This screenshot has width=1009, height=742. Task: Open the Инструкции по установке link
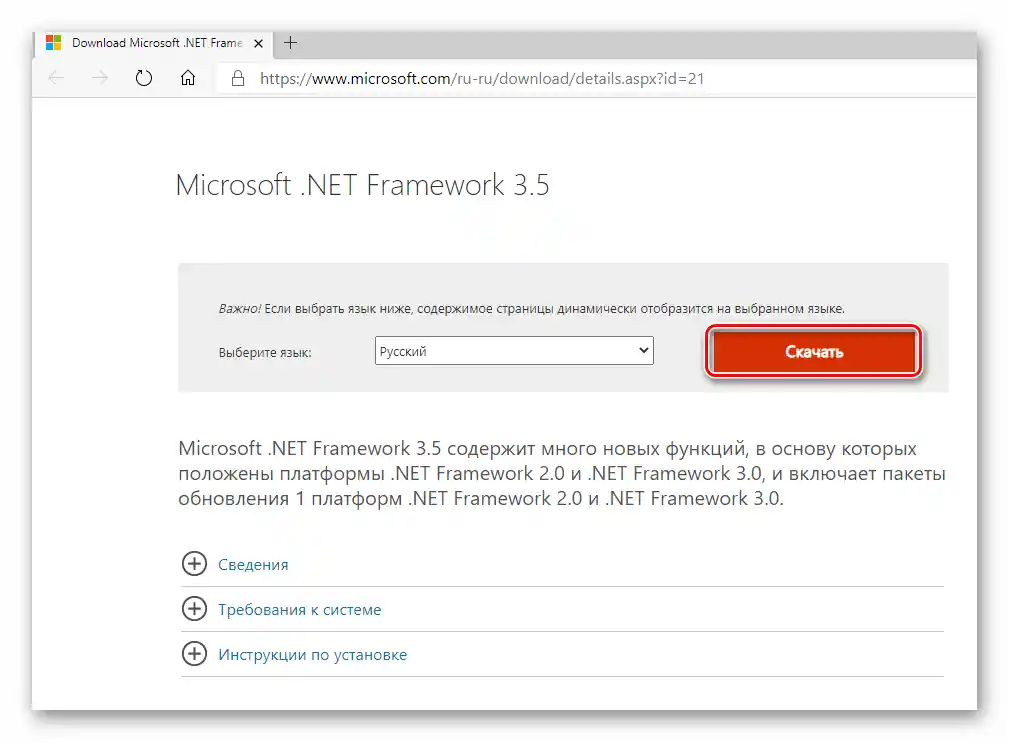pos(312,655)
